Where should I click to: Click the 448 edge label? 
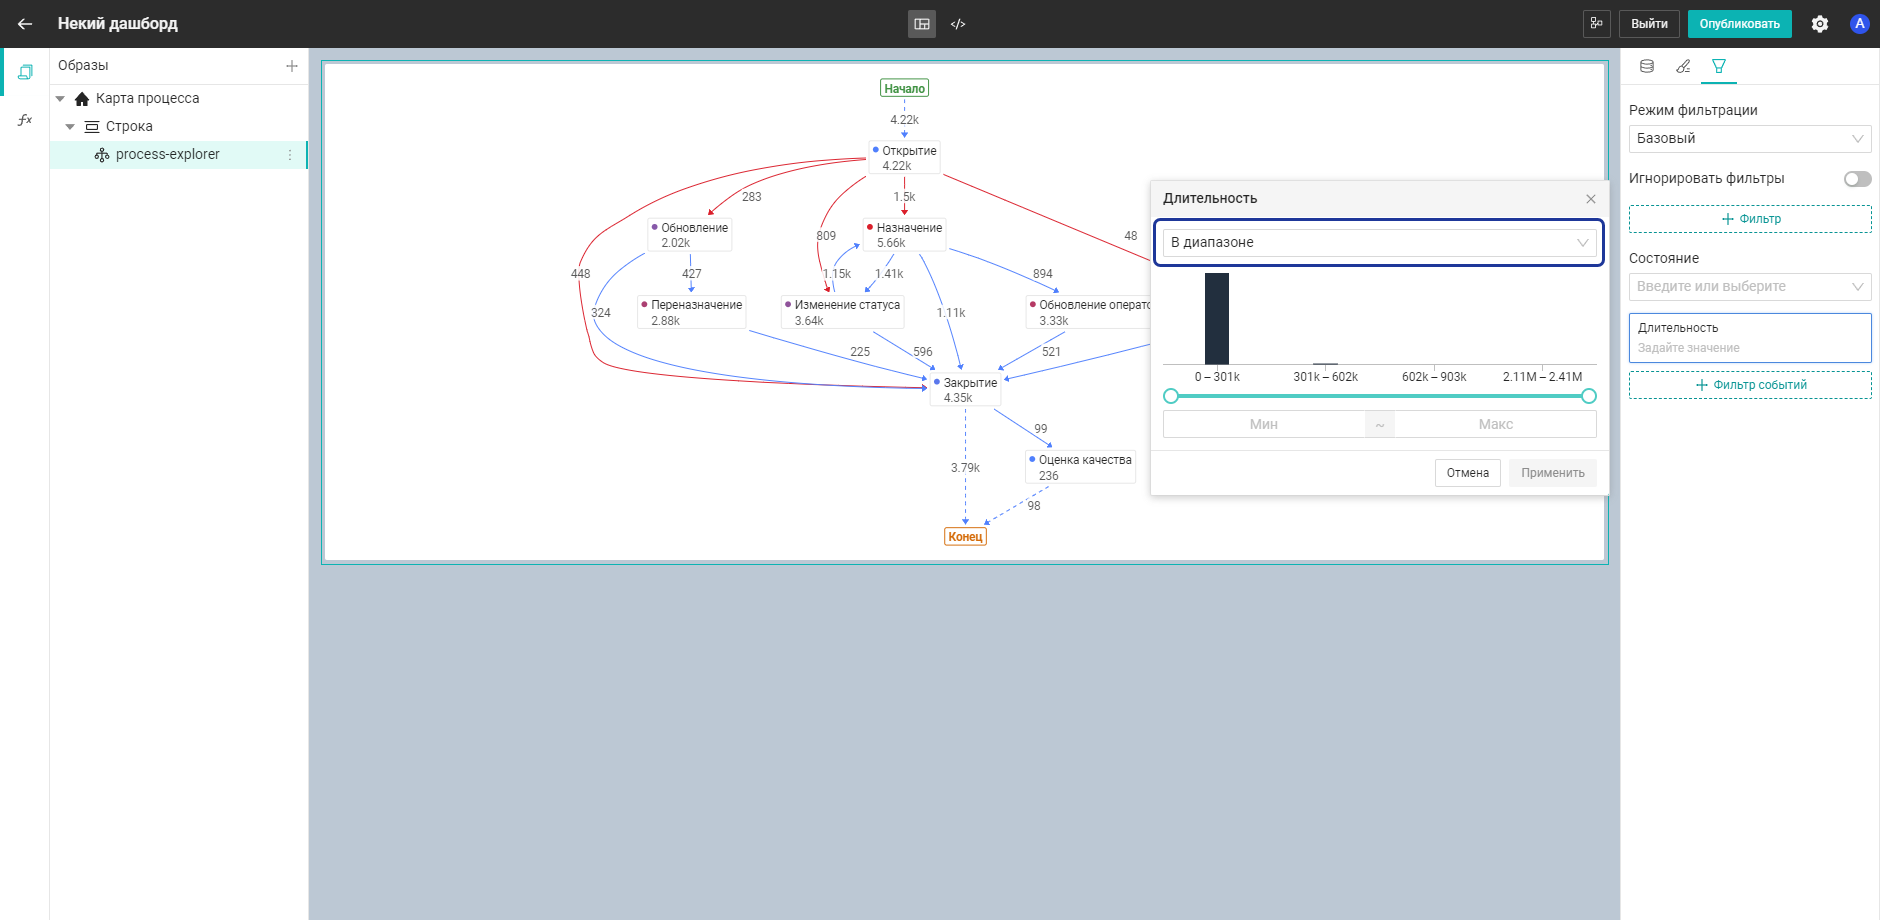581,274
